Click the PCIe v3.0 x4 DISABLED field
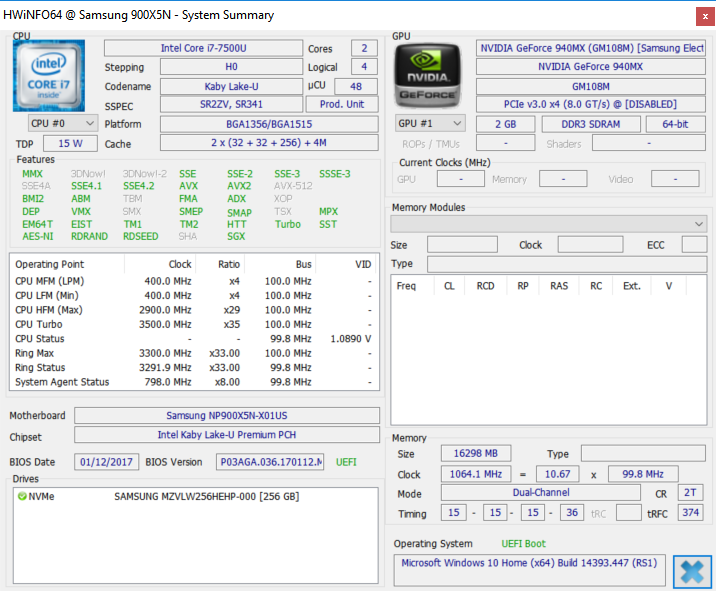The image size is (716, 591). pos(591,104)
